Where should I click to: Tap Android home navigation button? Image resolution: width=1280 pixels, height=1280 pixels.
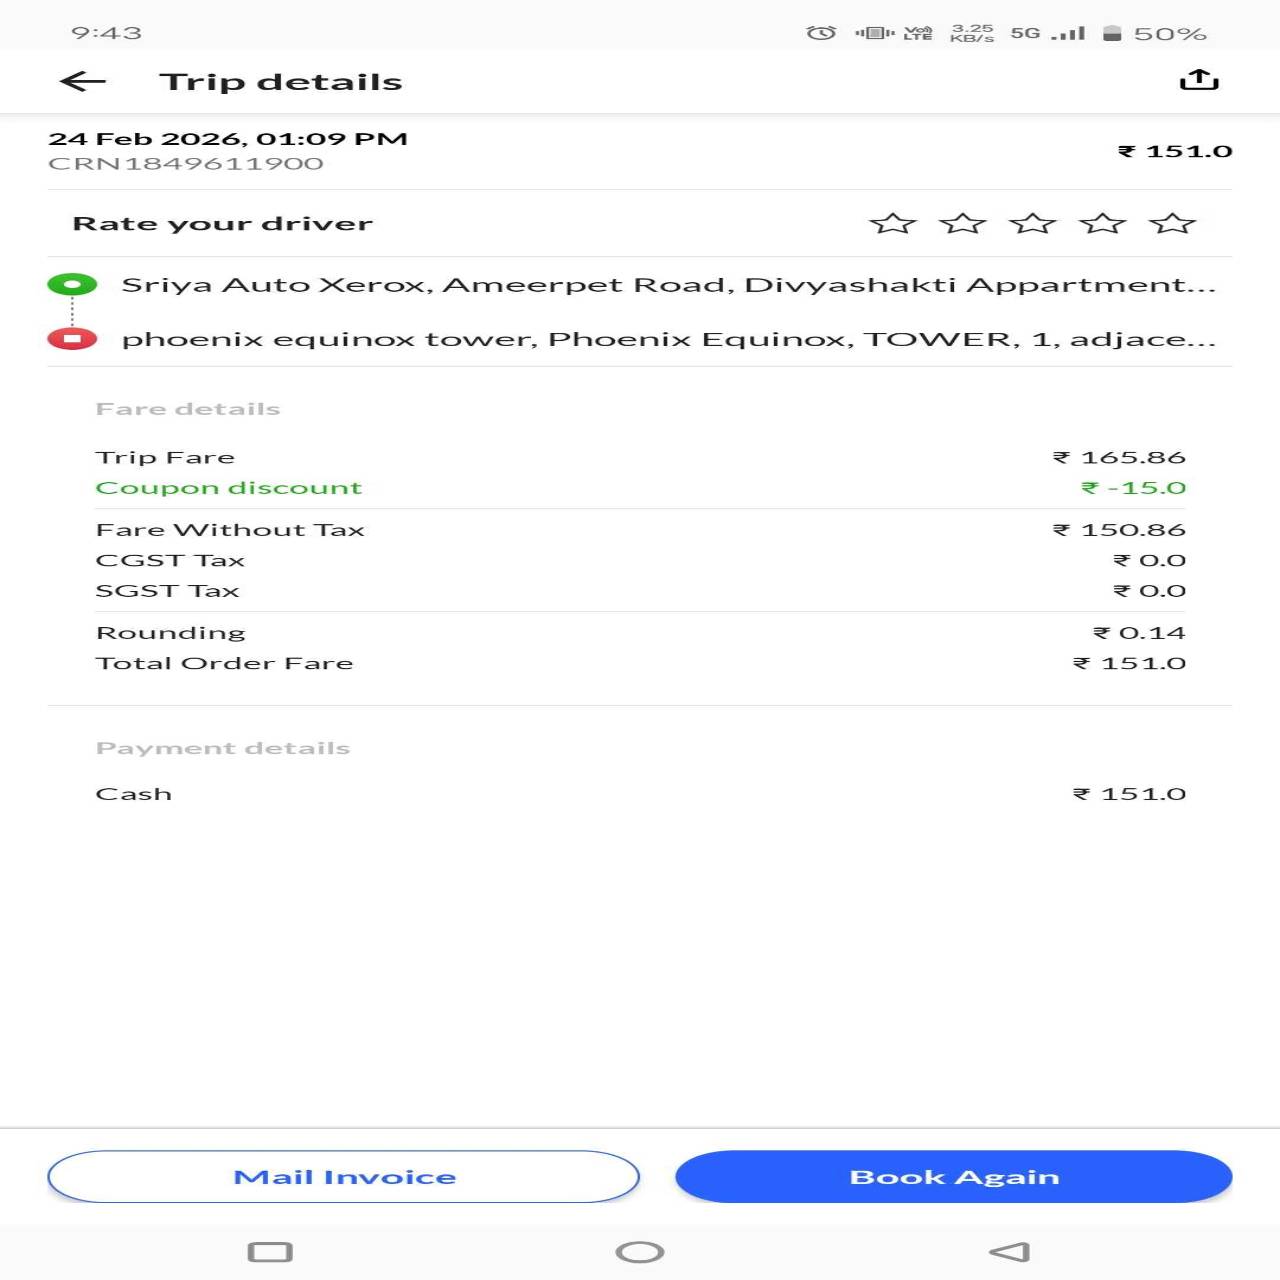point(640,1252)
